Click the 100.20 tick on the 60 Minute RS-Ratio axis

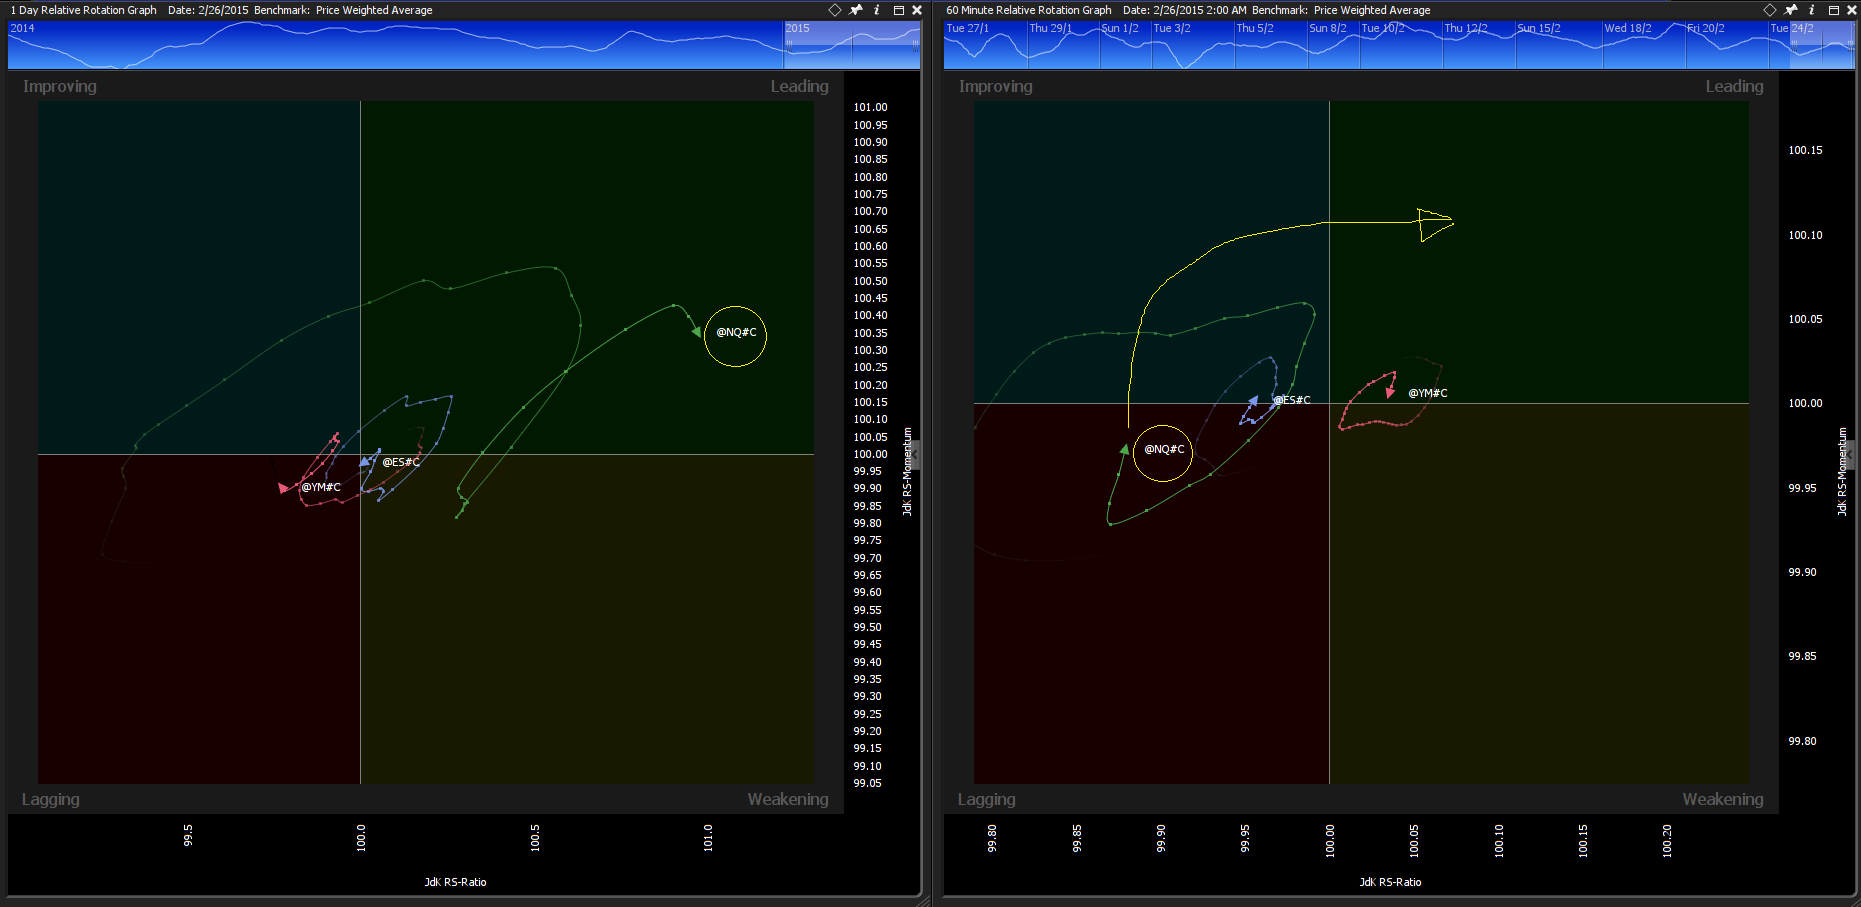1667,841
